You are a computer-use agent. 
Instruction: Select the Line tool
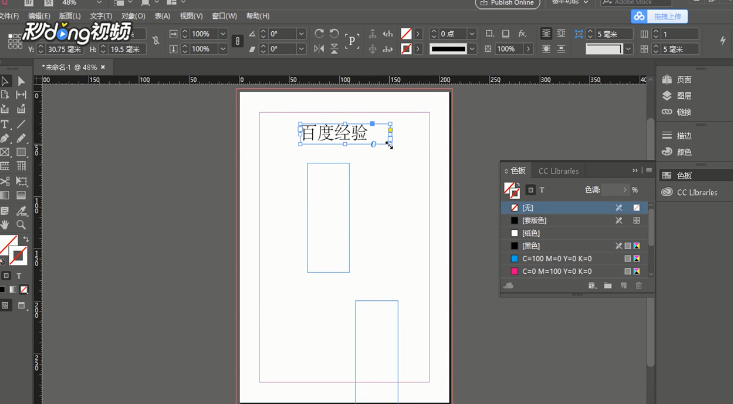click(x=22, y=124)
